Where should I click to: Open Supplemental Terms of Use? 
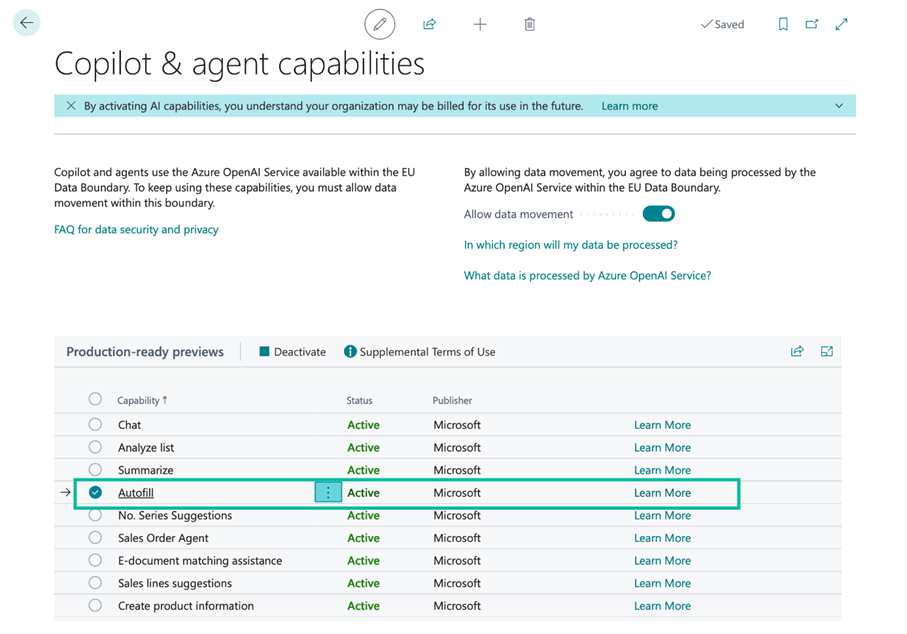click(x=420, y=352)
